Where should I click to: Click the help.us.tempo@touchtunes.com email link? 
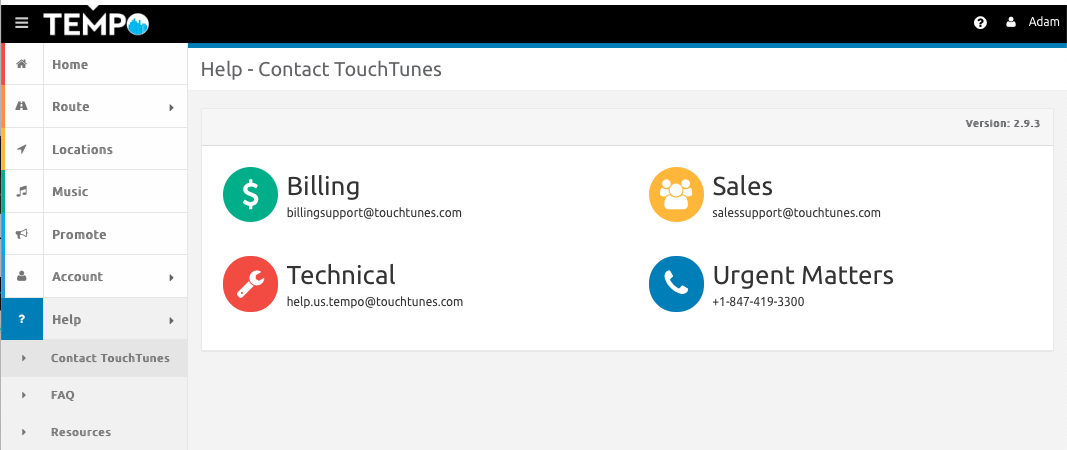[x=375, y=302]
